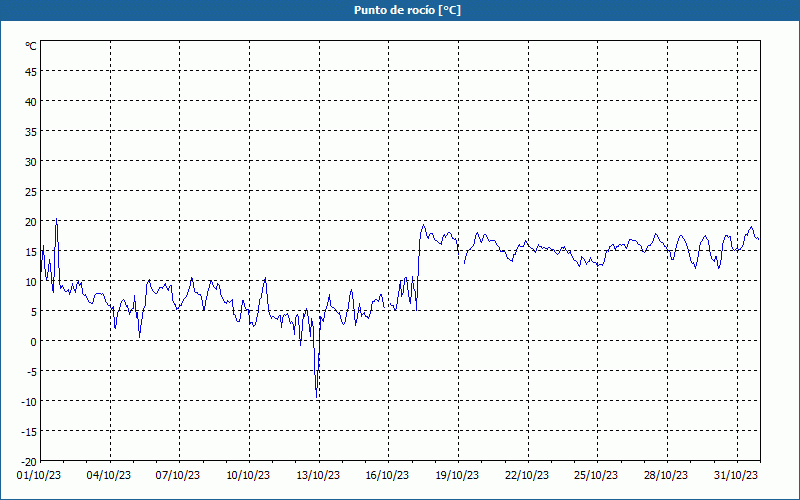Click the 20 value on the y-axis
This screenshot has height=500, width=800.
pyautogui.click(x=31, y=222)
